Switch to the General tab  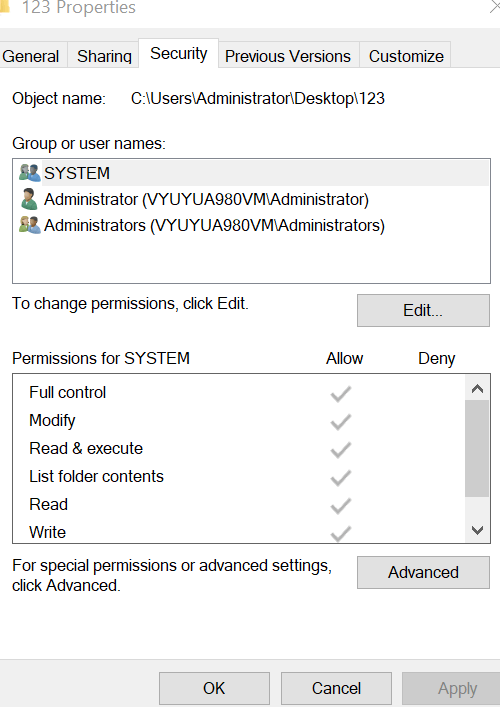pyautogui.click(x=31, y=56)
